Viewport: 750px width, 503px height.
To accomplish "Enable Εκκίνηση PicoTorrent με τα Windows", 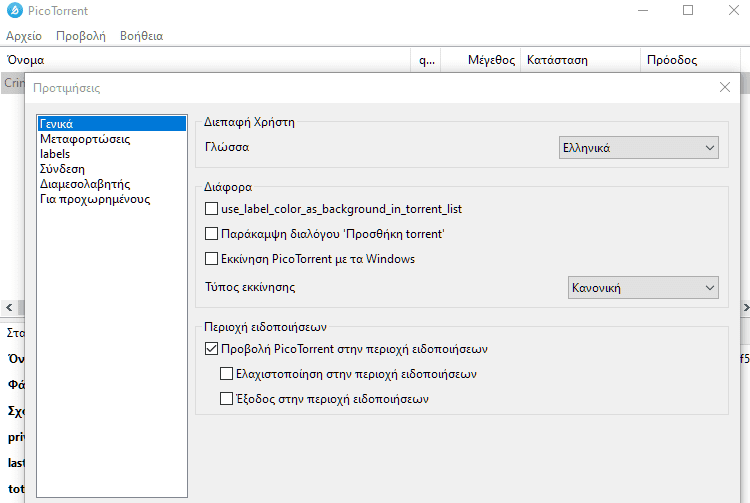I will click(211, 259).
